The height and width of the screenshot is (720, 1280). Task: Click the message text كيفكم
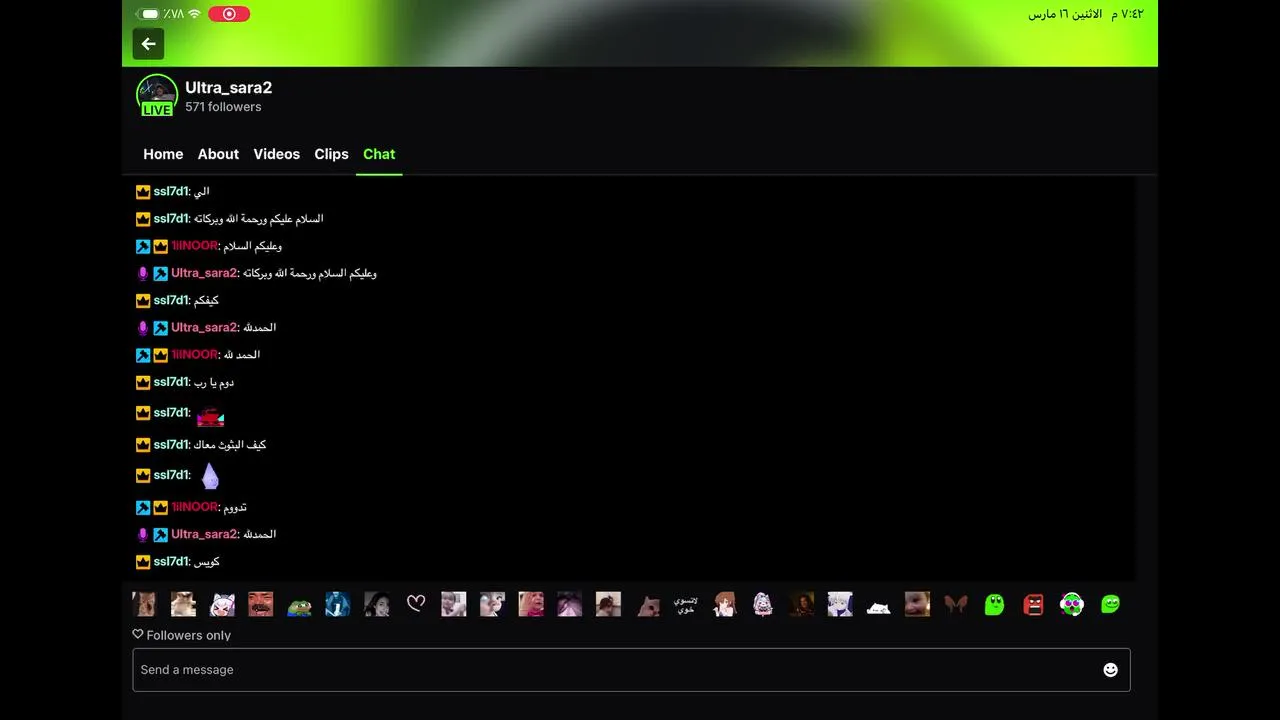(x=206, y=300)
